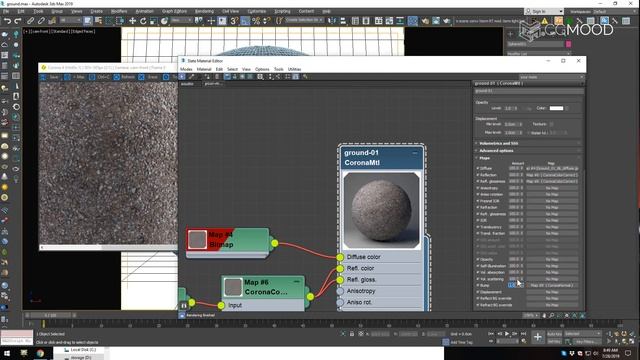Click the Diffuse map slot button

(552, 168)
